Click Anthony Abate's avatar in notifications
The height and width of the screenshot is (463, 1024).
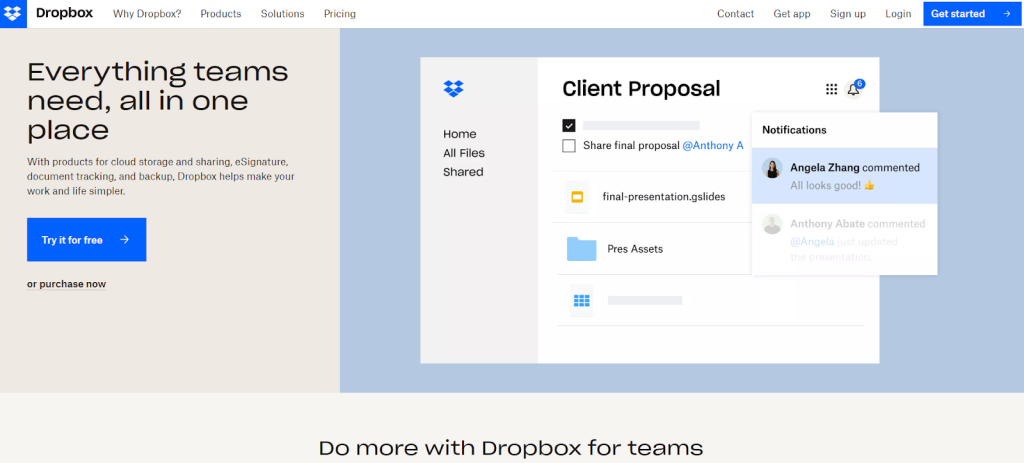(x=773, y=224)
